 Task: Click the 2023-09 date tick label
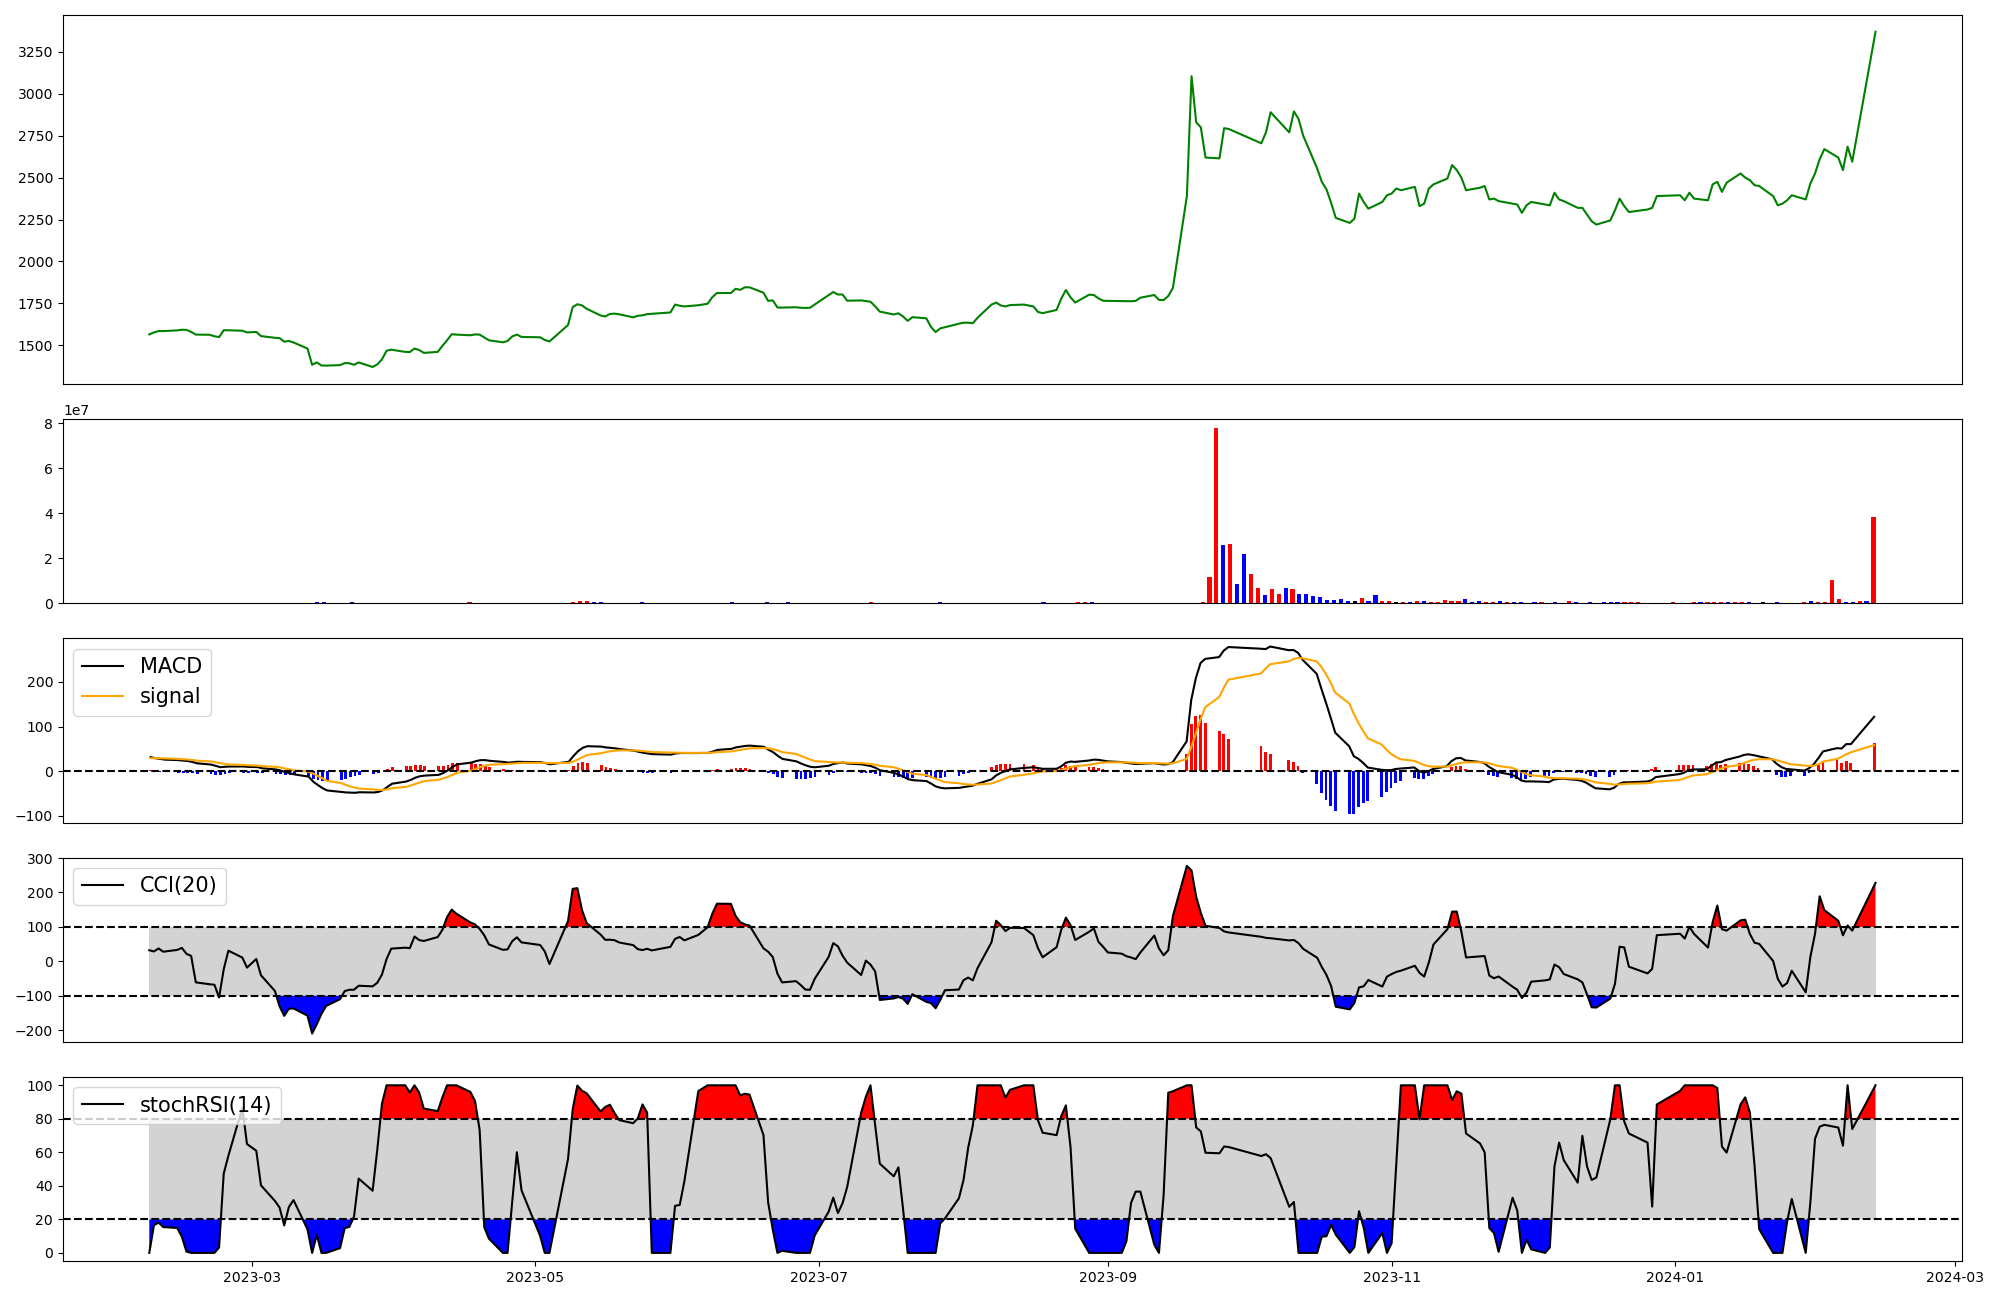point(1108,1277)
